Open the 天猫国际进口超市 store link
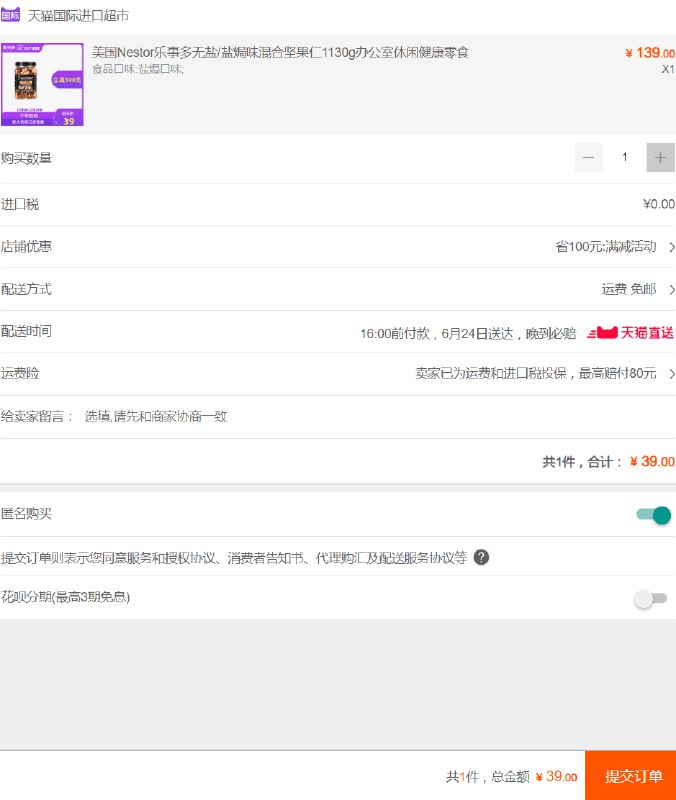 click(78, 16)
